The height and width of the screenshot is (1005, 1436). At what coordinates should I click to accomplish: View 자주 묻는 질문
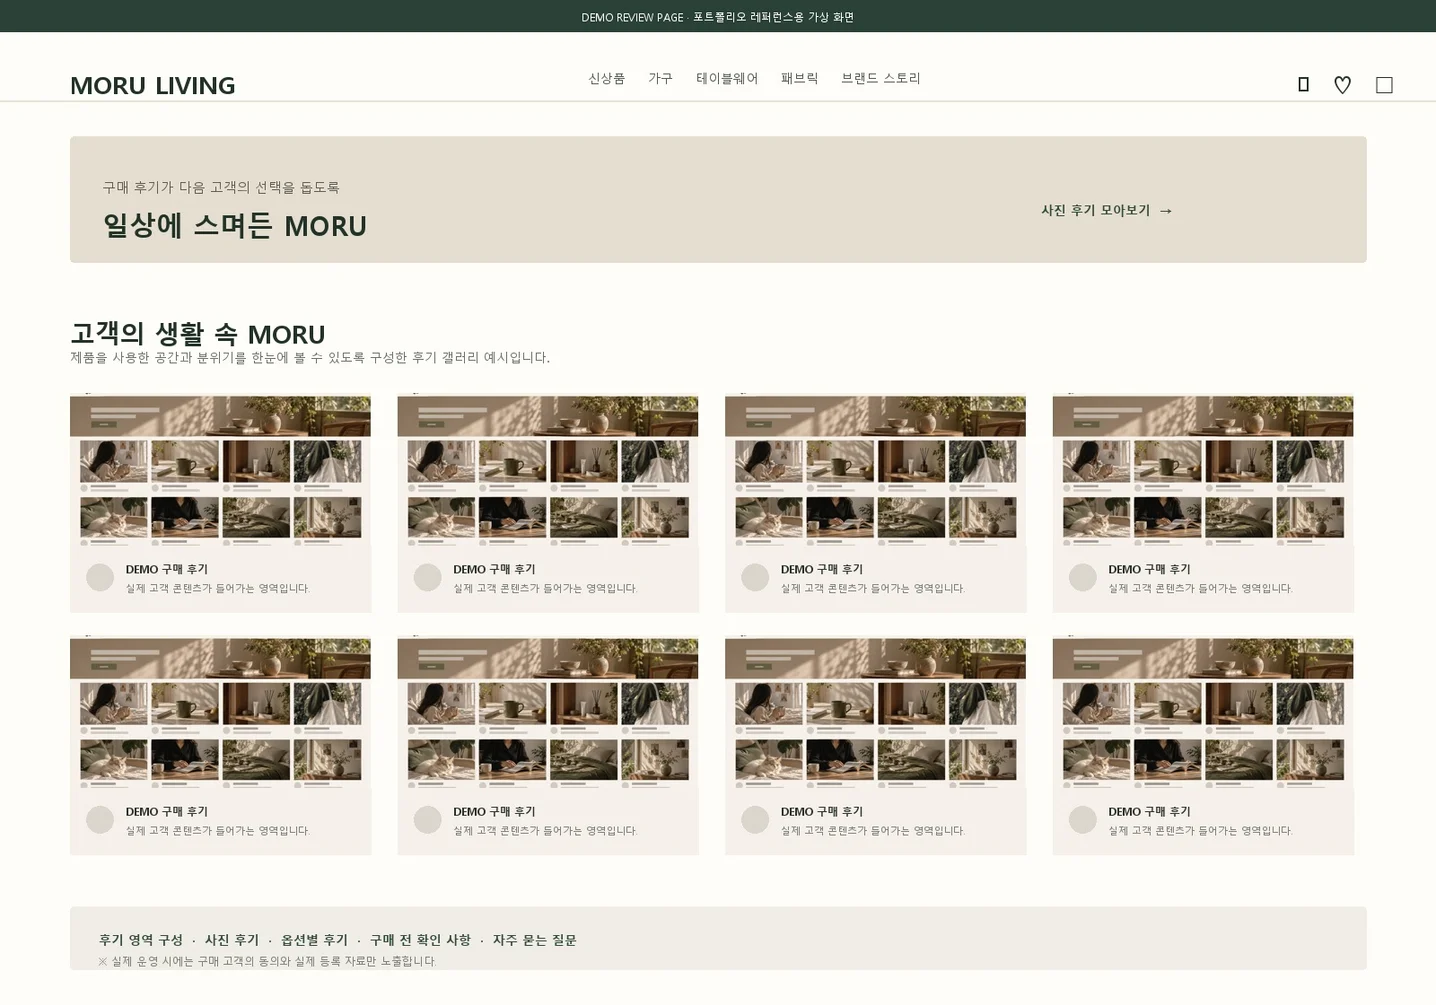tap(534, 940)
